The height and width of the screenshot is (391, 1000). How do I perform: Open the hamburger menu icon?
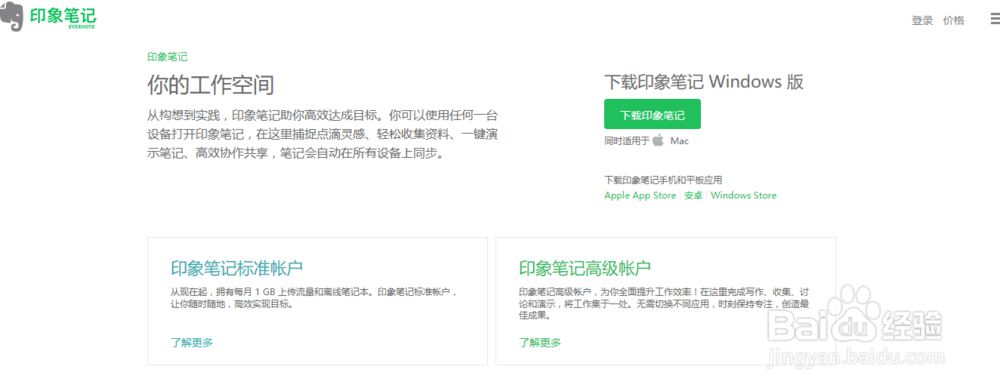[x=995, y=20]
